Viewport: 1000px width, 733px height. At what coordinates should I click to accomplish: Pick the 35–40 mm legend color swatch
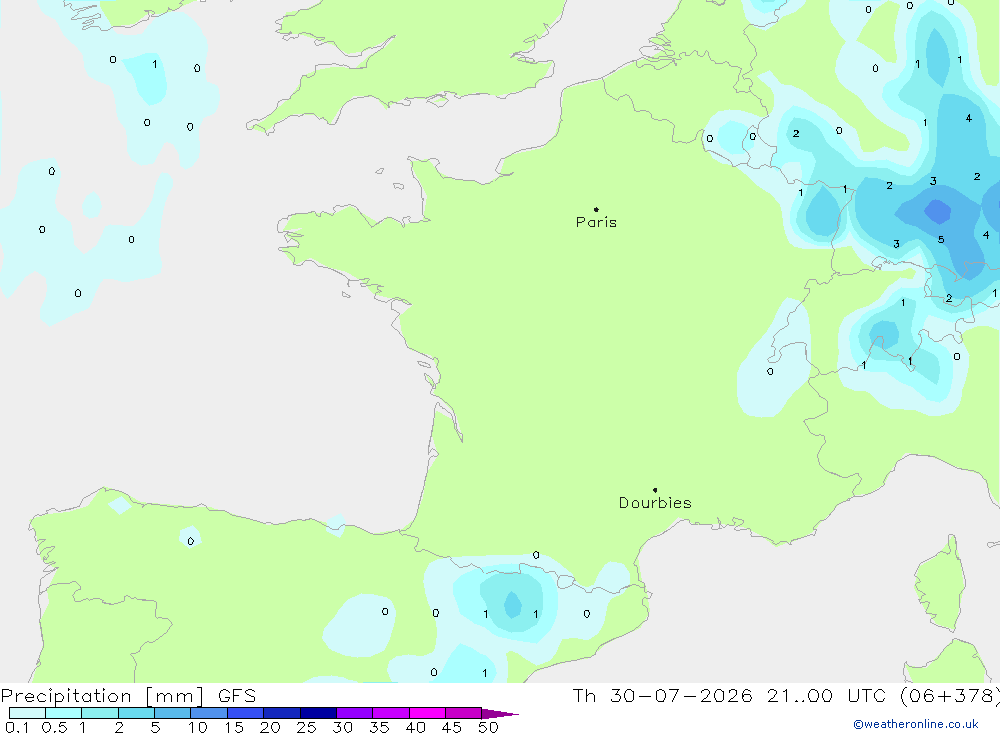coord(391,713)
